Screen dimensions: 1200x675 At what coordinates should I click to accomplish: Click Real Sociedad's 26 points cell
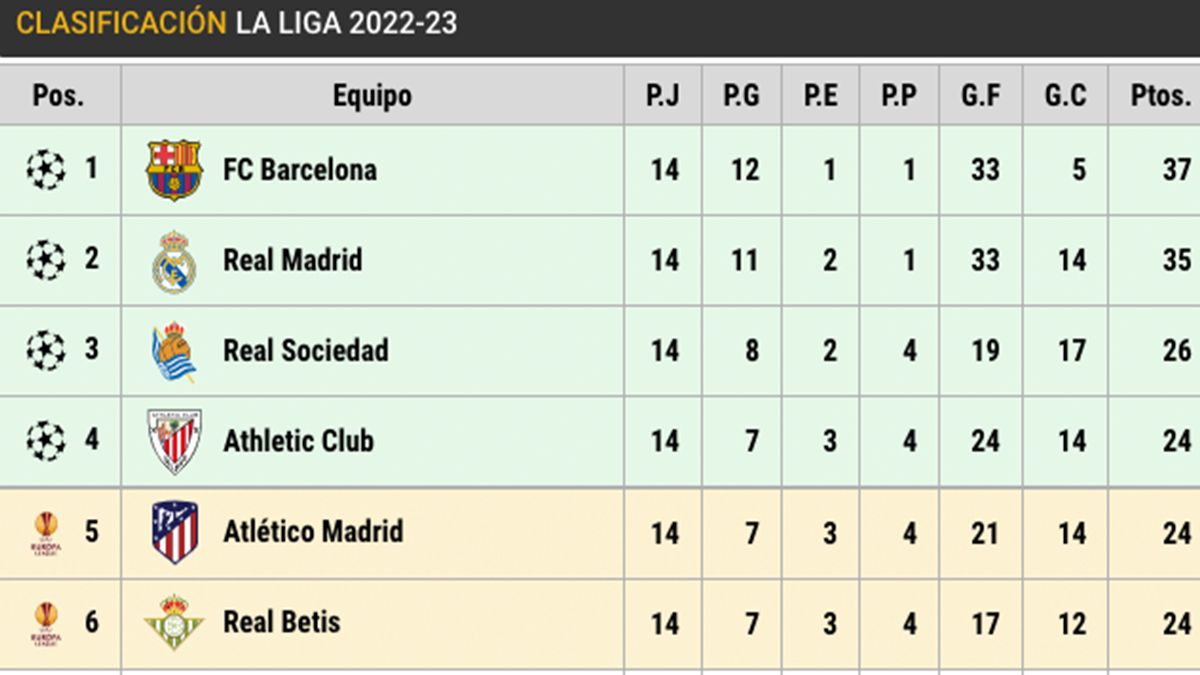(1176, 351)
